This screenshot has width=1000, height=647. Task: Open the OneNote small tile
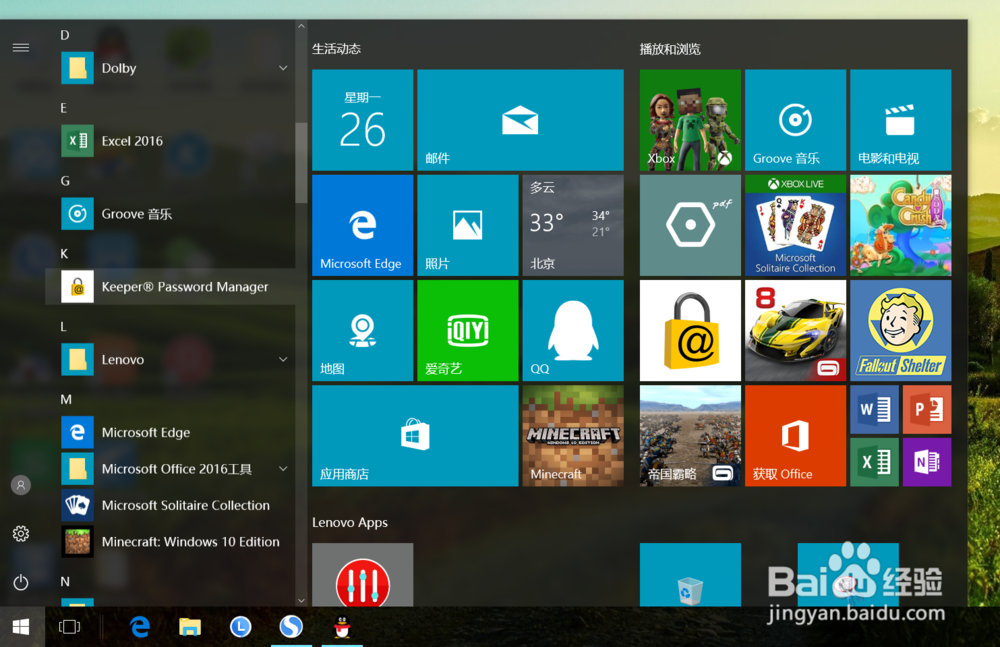coord(927,462)
